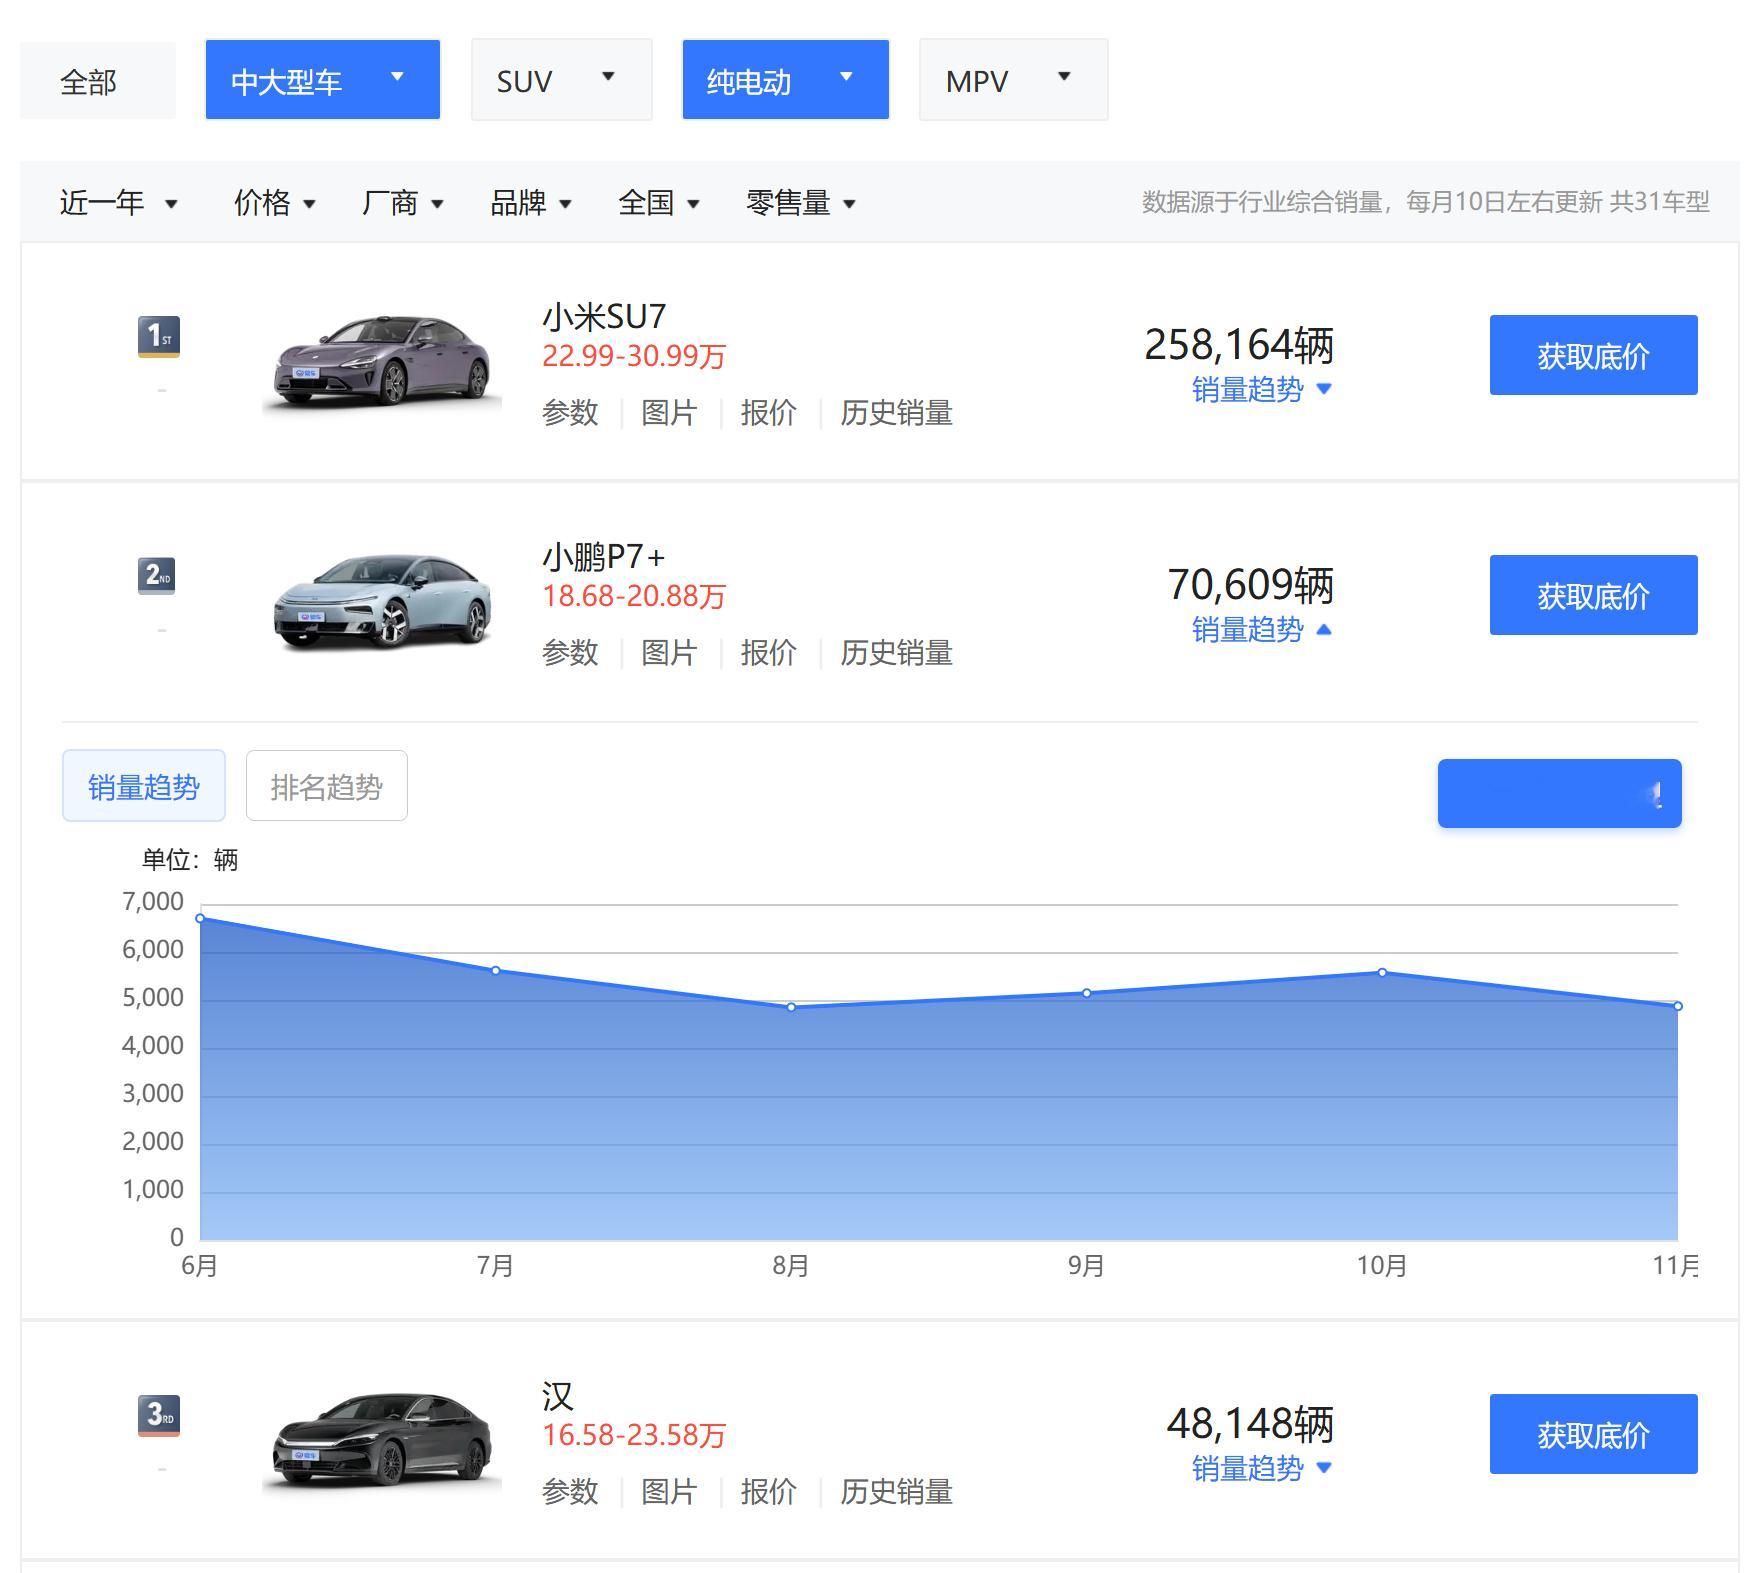This screenshot has width=1759, height=1573.
Task: Expand 销量趋势 for 小米SU7
Action: click(x=1262, y=389)
